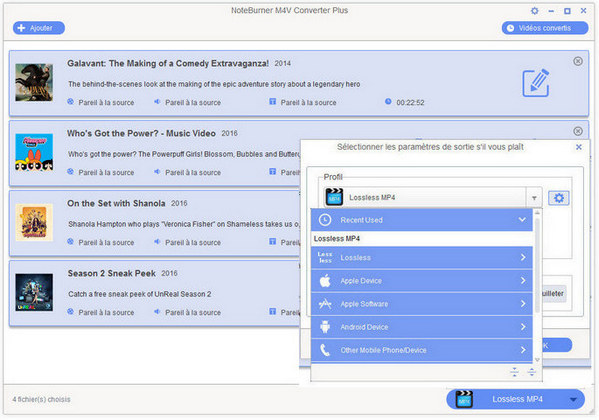The width and height of the screenshot is (599, 420).
Task: Select the Galavant poster thumbnail
Action: pyautogui.click(x=34, y=83)
